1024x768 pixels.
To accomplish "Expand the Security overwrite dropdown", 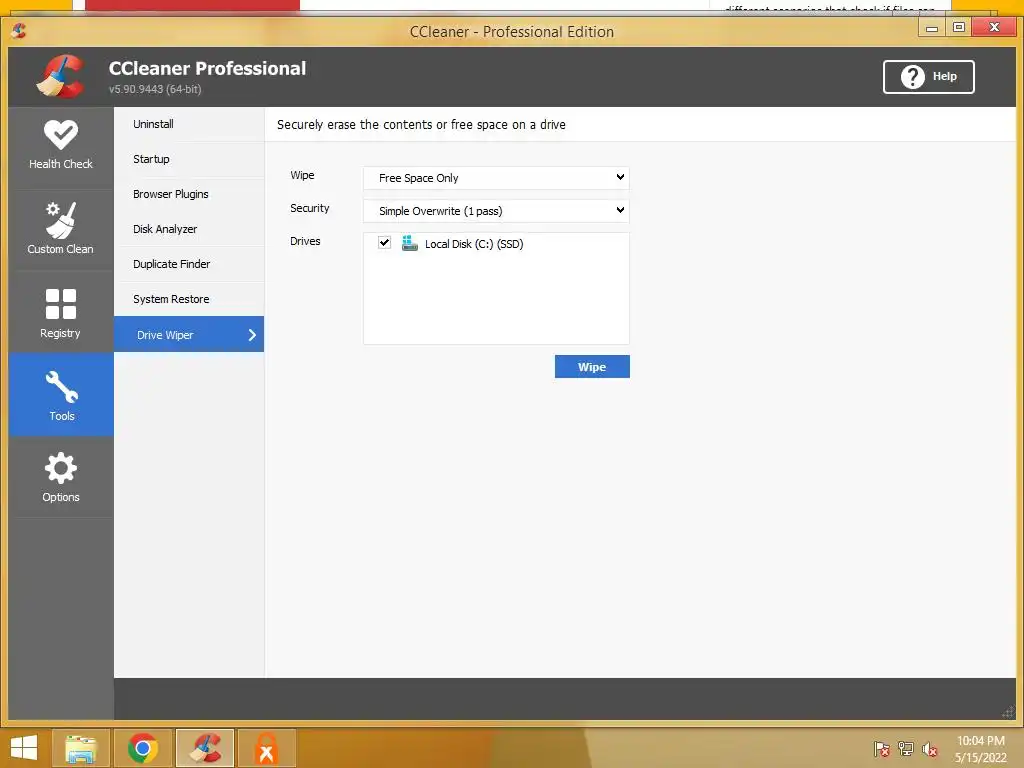I will [x=496, y=211].
